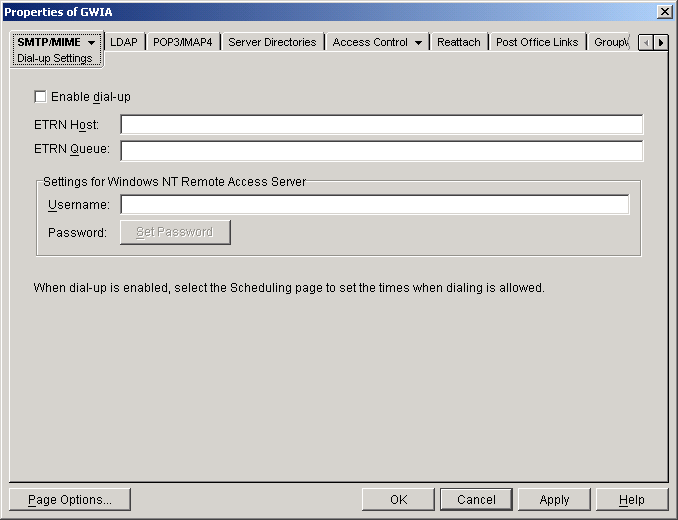Confirm with the OK button

click(398, 500)
